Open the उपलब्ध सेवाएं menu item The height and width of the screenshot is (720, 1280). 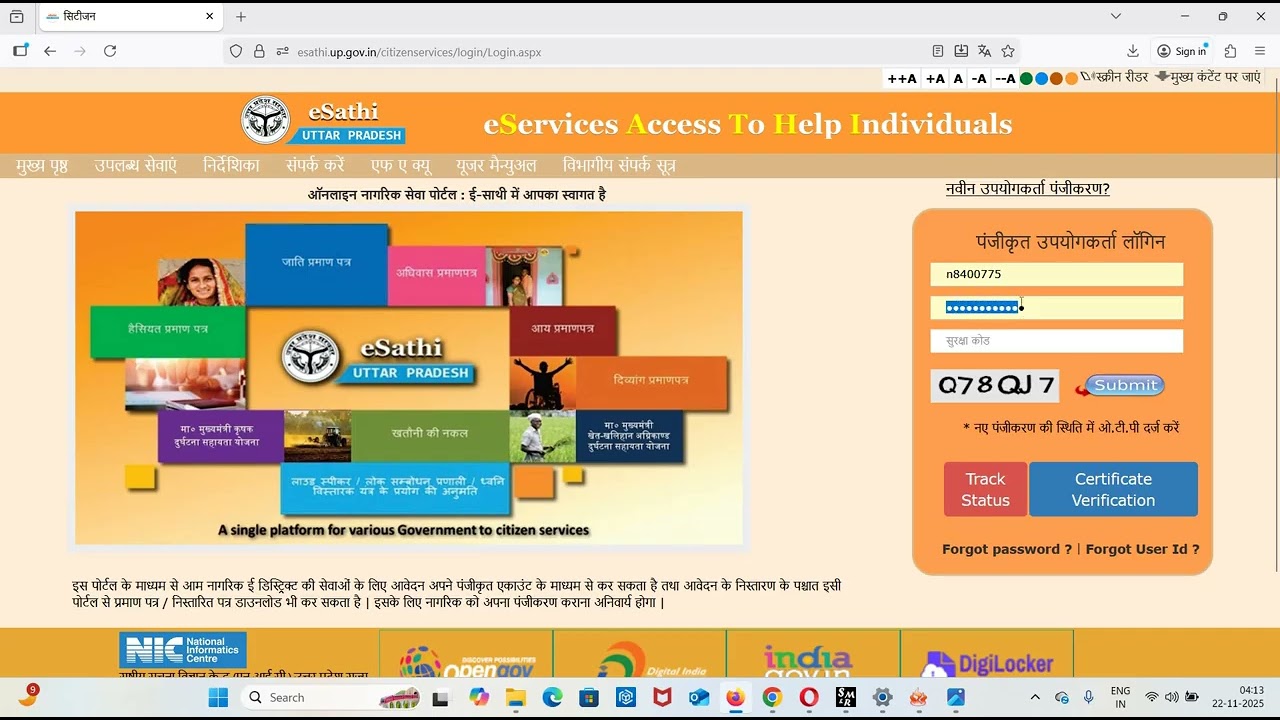coord(135,166)
